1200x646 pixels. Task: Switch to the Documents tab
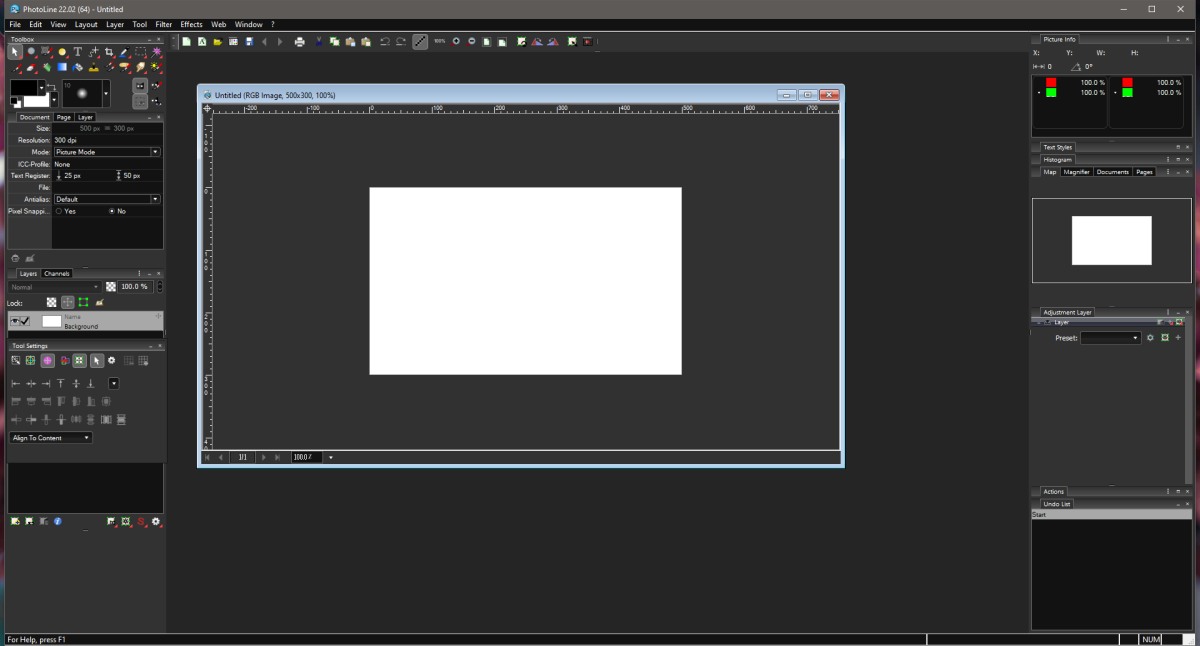(x=1112, y=172)
